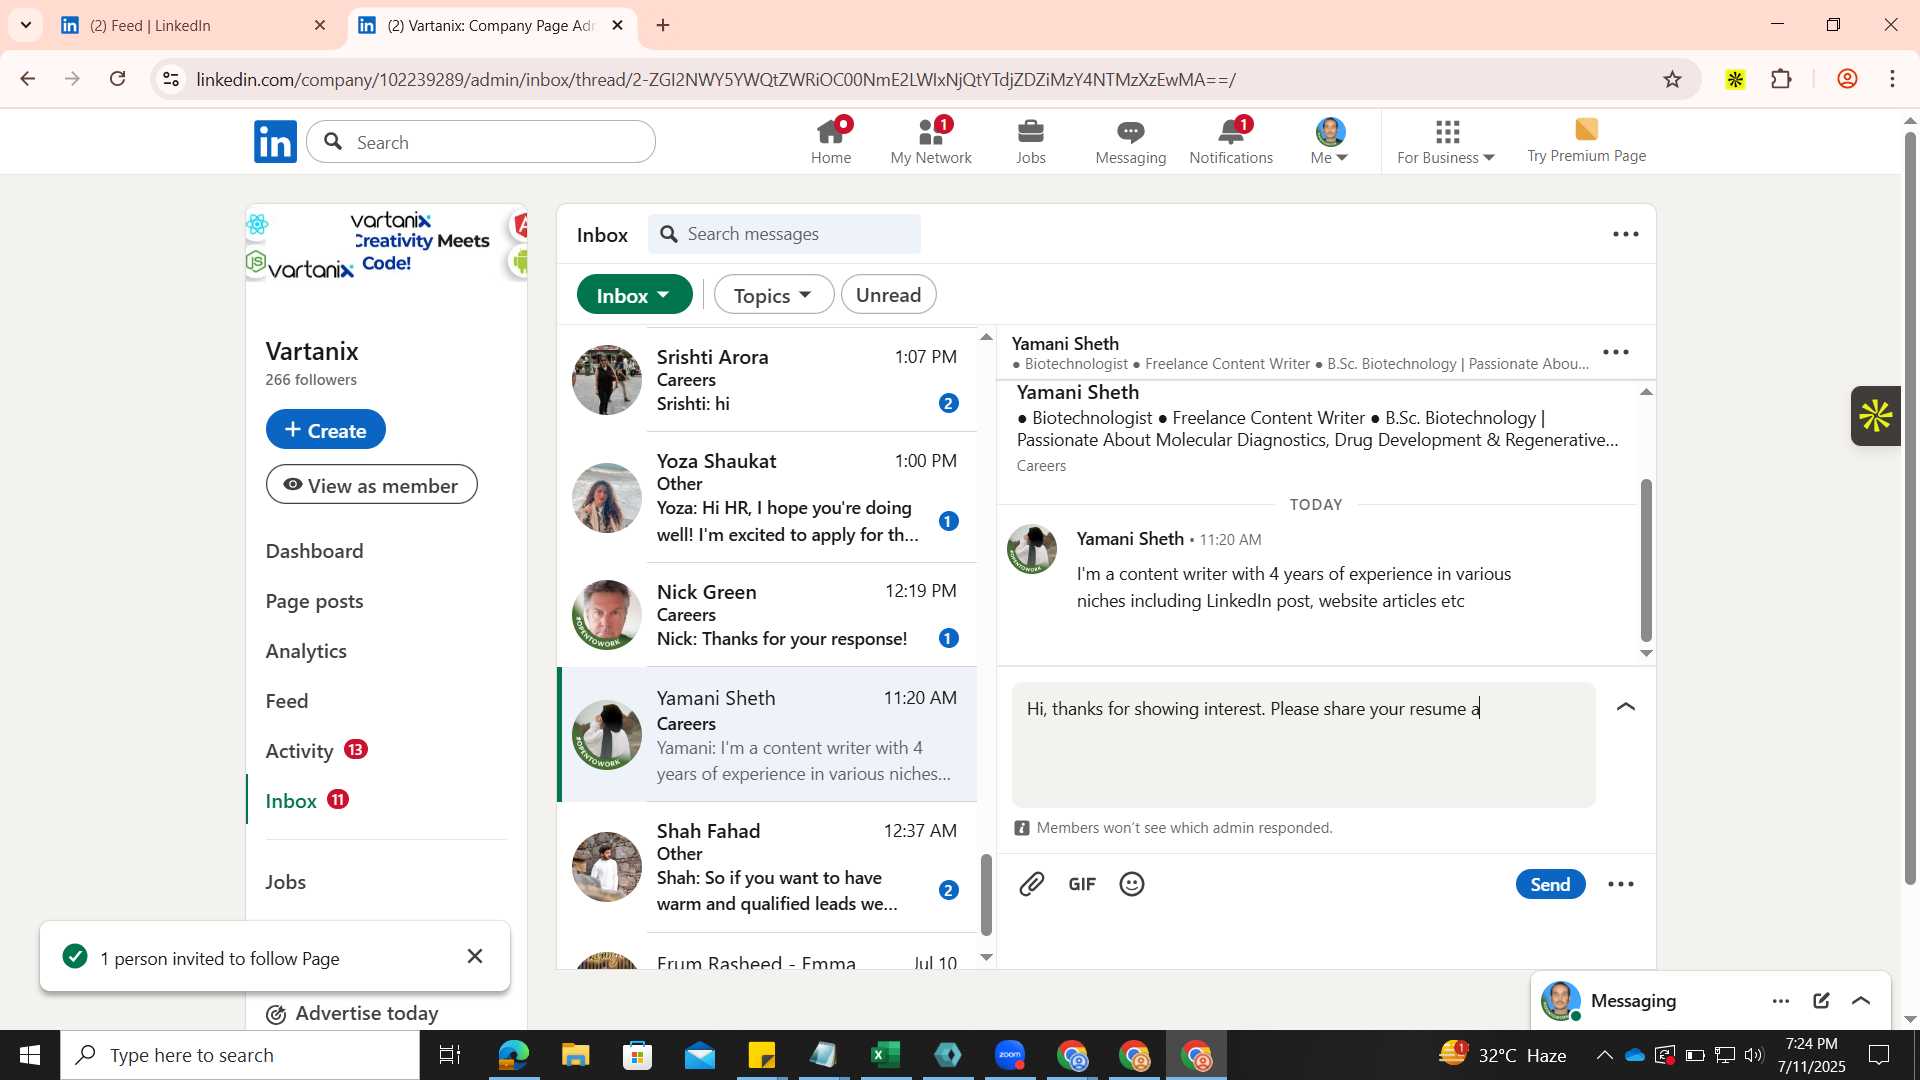Go back to previous page
This screenshot has width=1920, height=1080.
click(x=27, y=79)
